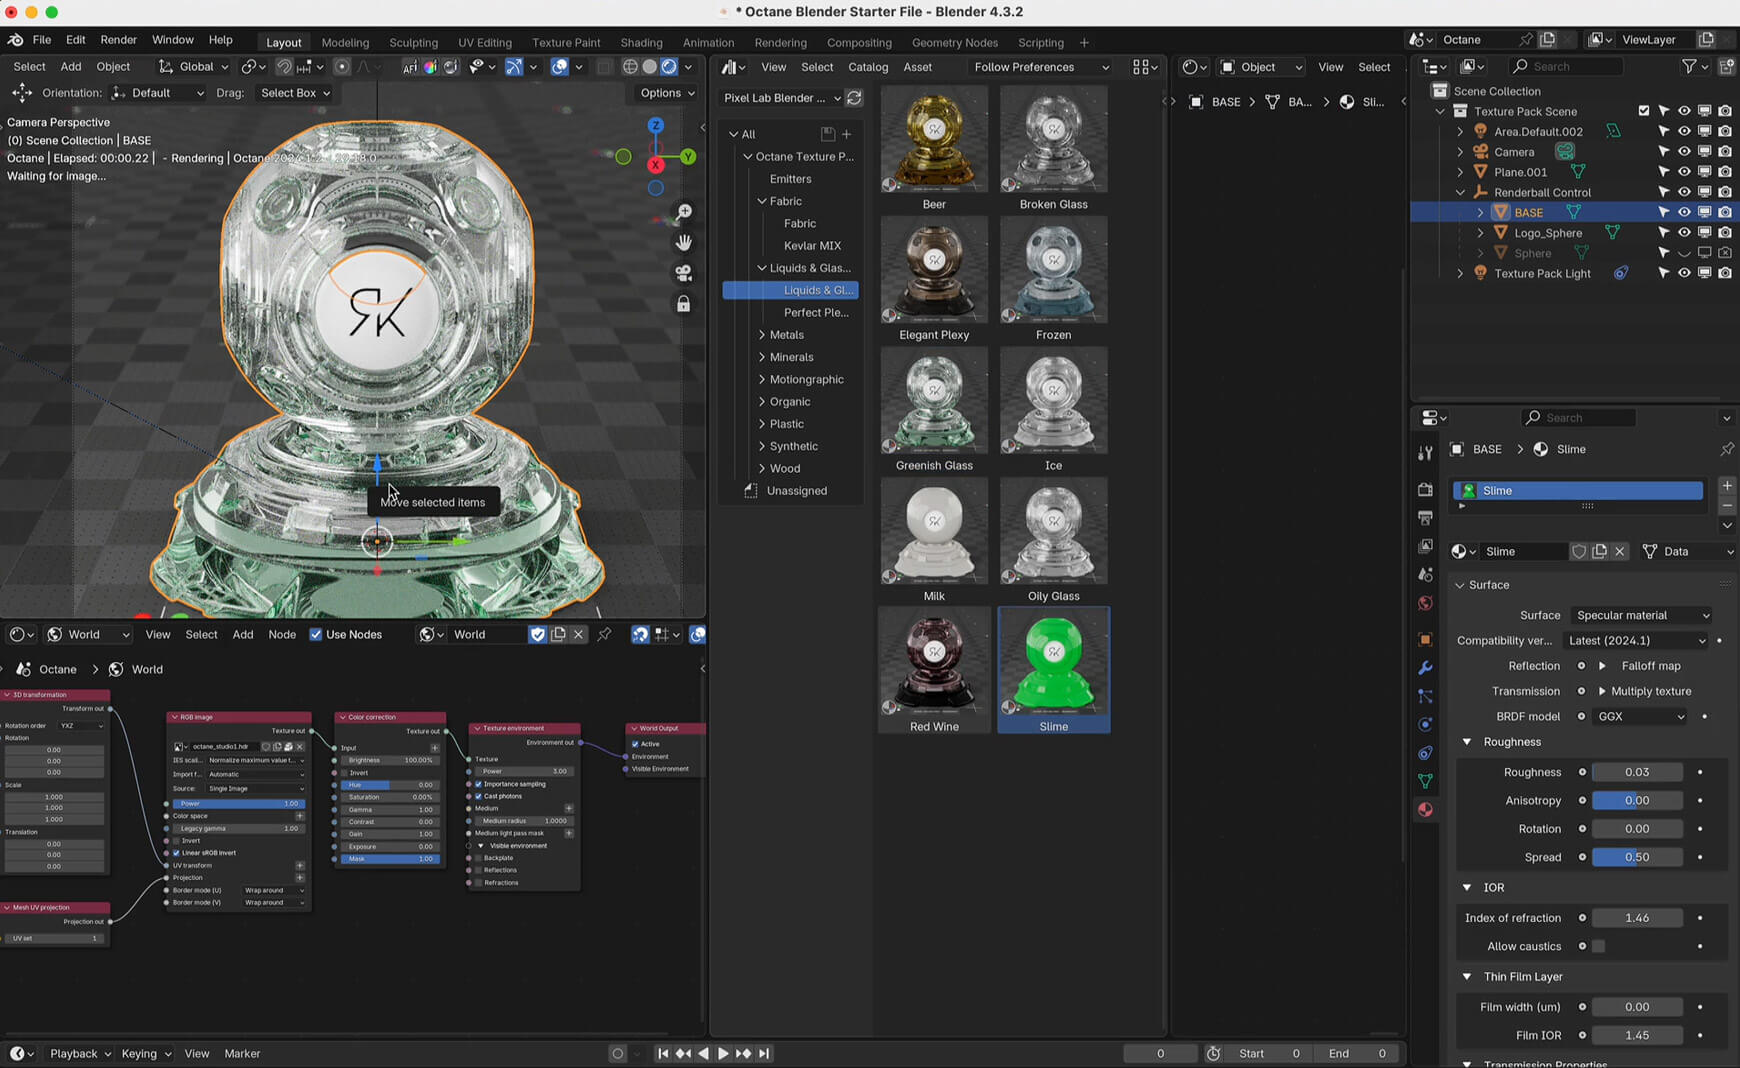The height and width of the screenshot is (1068, 1740).
Task: Click the Multiply texture transmission button
Action: click(1651, 691)
